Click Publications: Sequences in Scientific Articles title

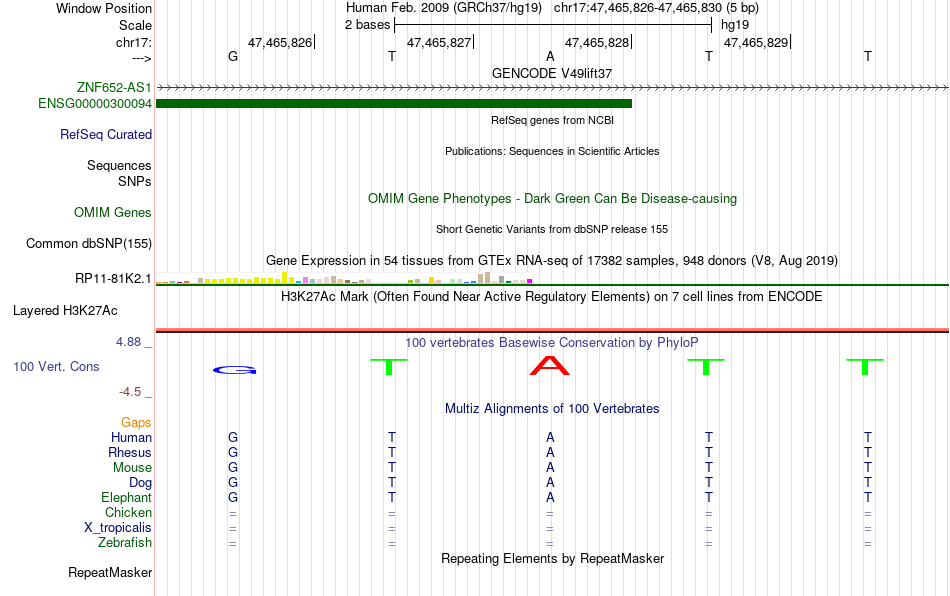tap(552, 151)
